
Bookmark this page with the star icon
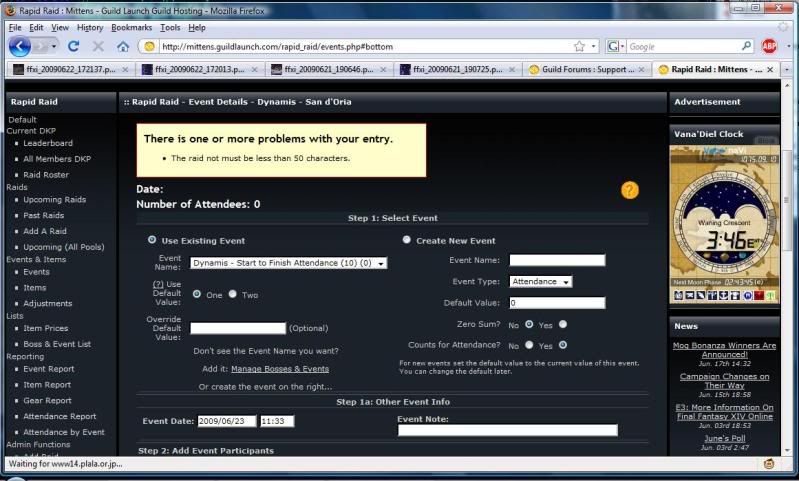pos(579,46)
